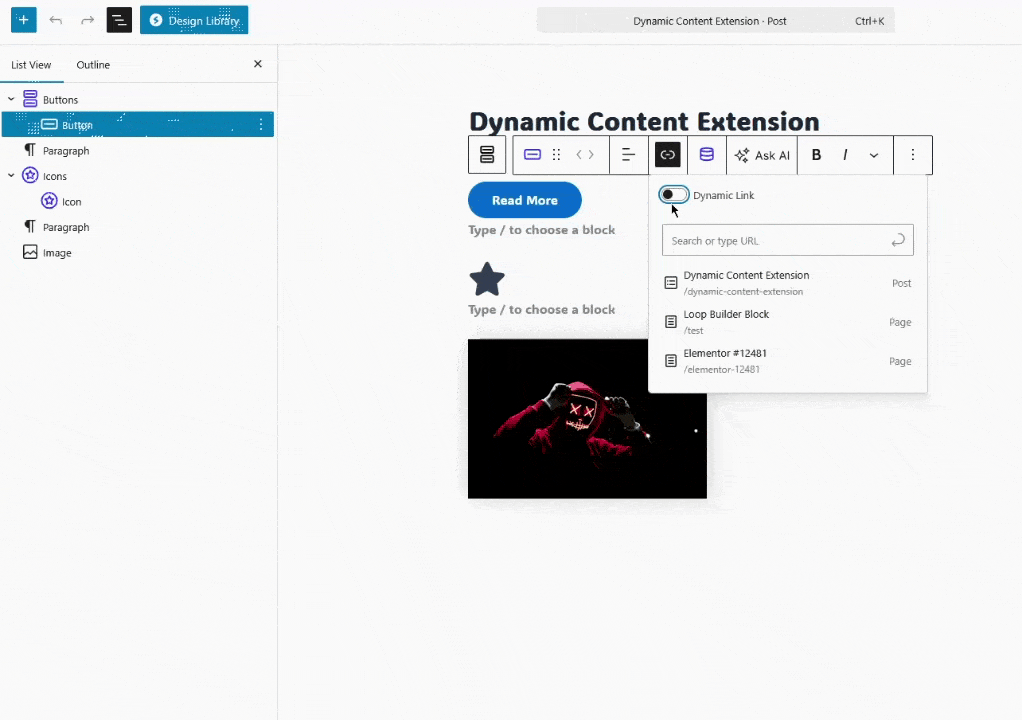The height and width of the screenshot is (720, 1022).
Task: Open the Design Library
Action: [x=194, y=20]
